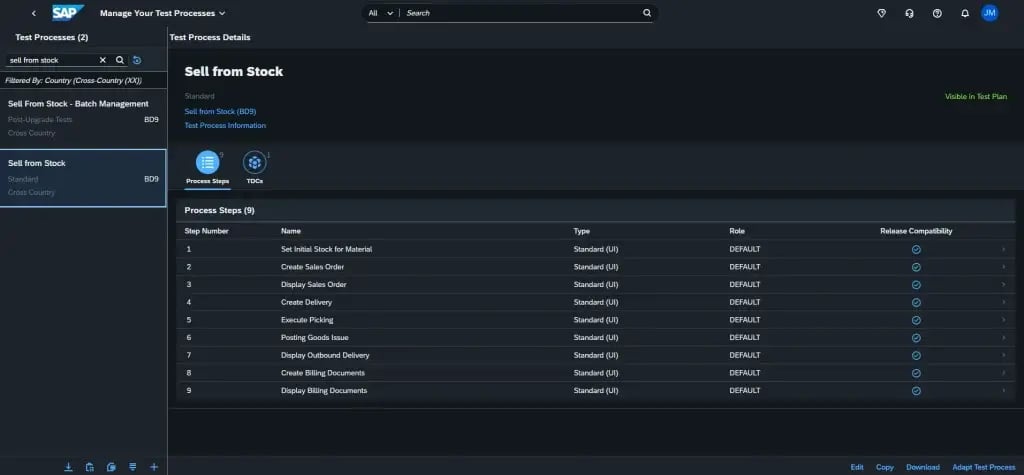Viewport: 1024px width, 475px height.
Task: Open the All search scope dropdown
Action: (x=380, y=13)
